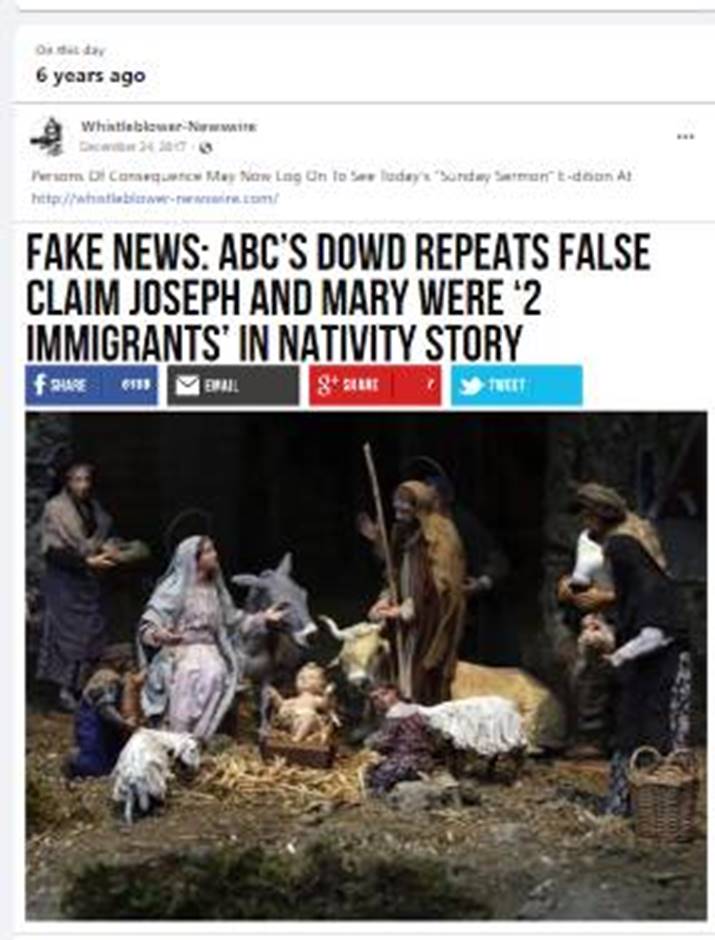Screen dimensions: 715x940
Task: Open the Whistleblower-Newswire page avatar
Action: click(47, 137)
